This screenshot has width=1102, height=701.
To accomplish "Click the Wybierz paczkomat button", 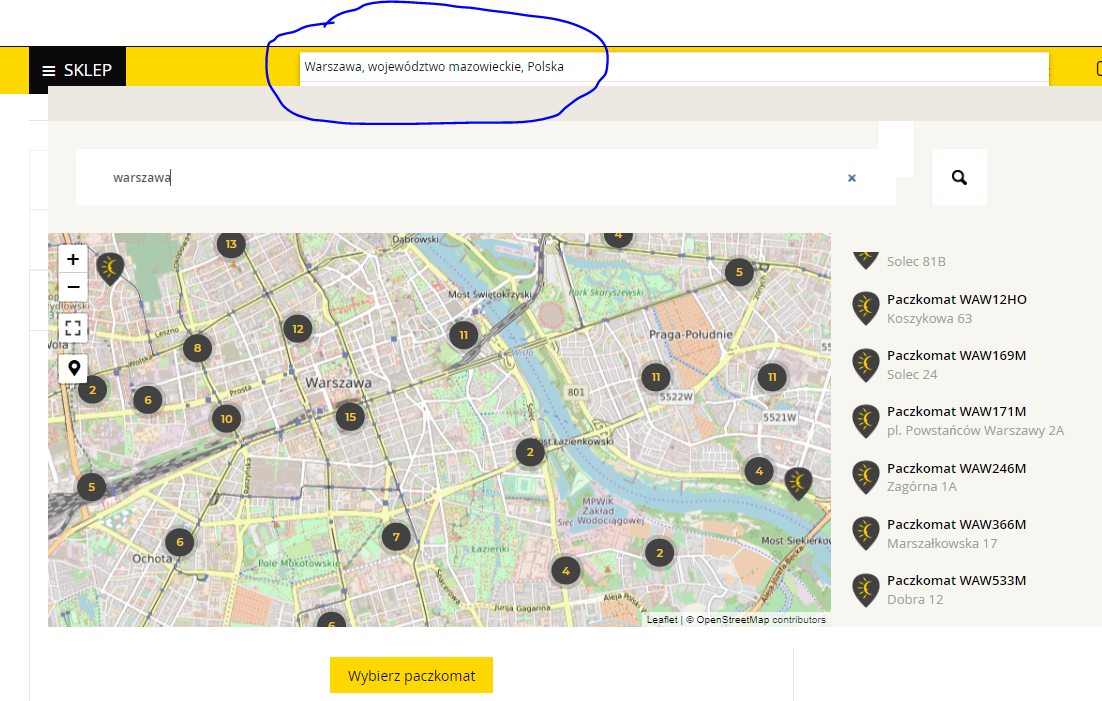I will click(x=411, y=676).
